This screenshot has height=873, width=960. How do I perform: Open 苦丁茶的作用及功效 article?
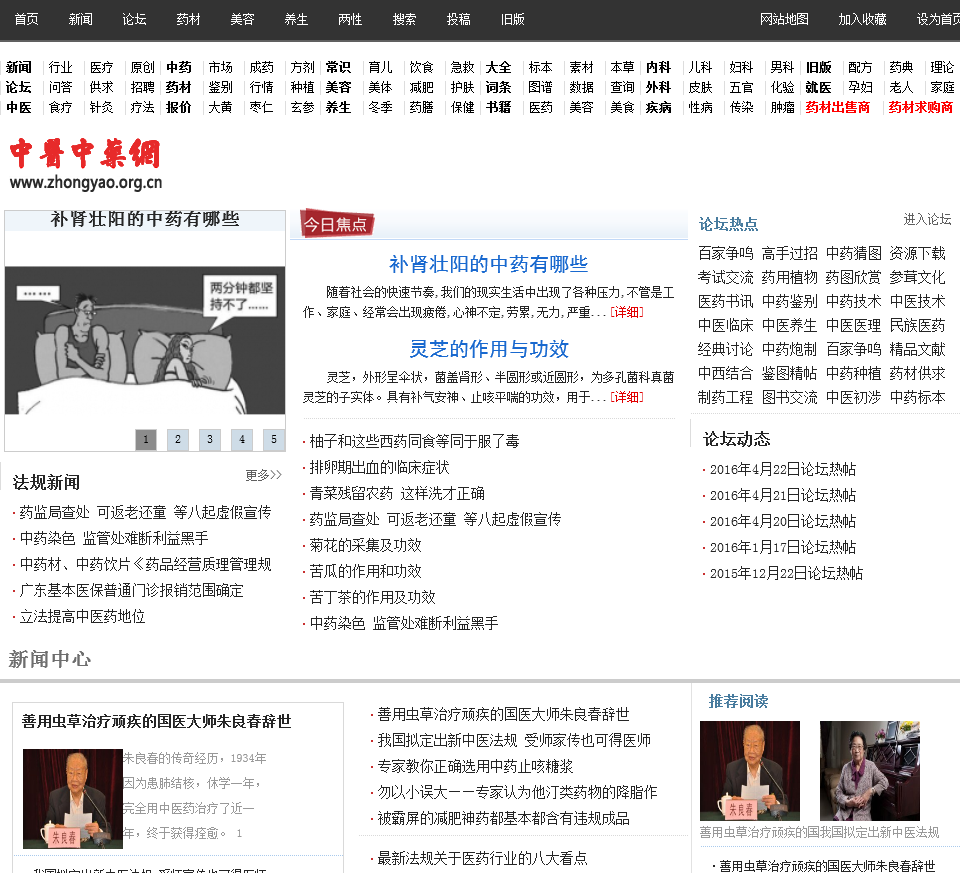(x=372, y=597)
